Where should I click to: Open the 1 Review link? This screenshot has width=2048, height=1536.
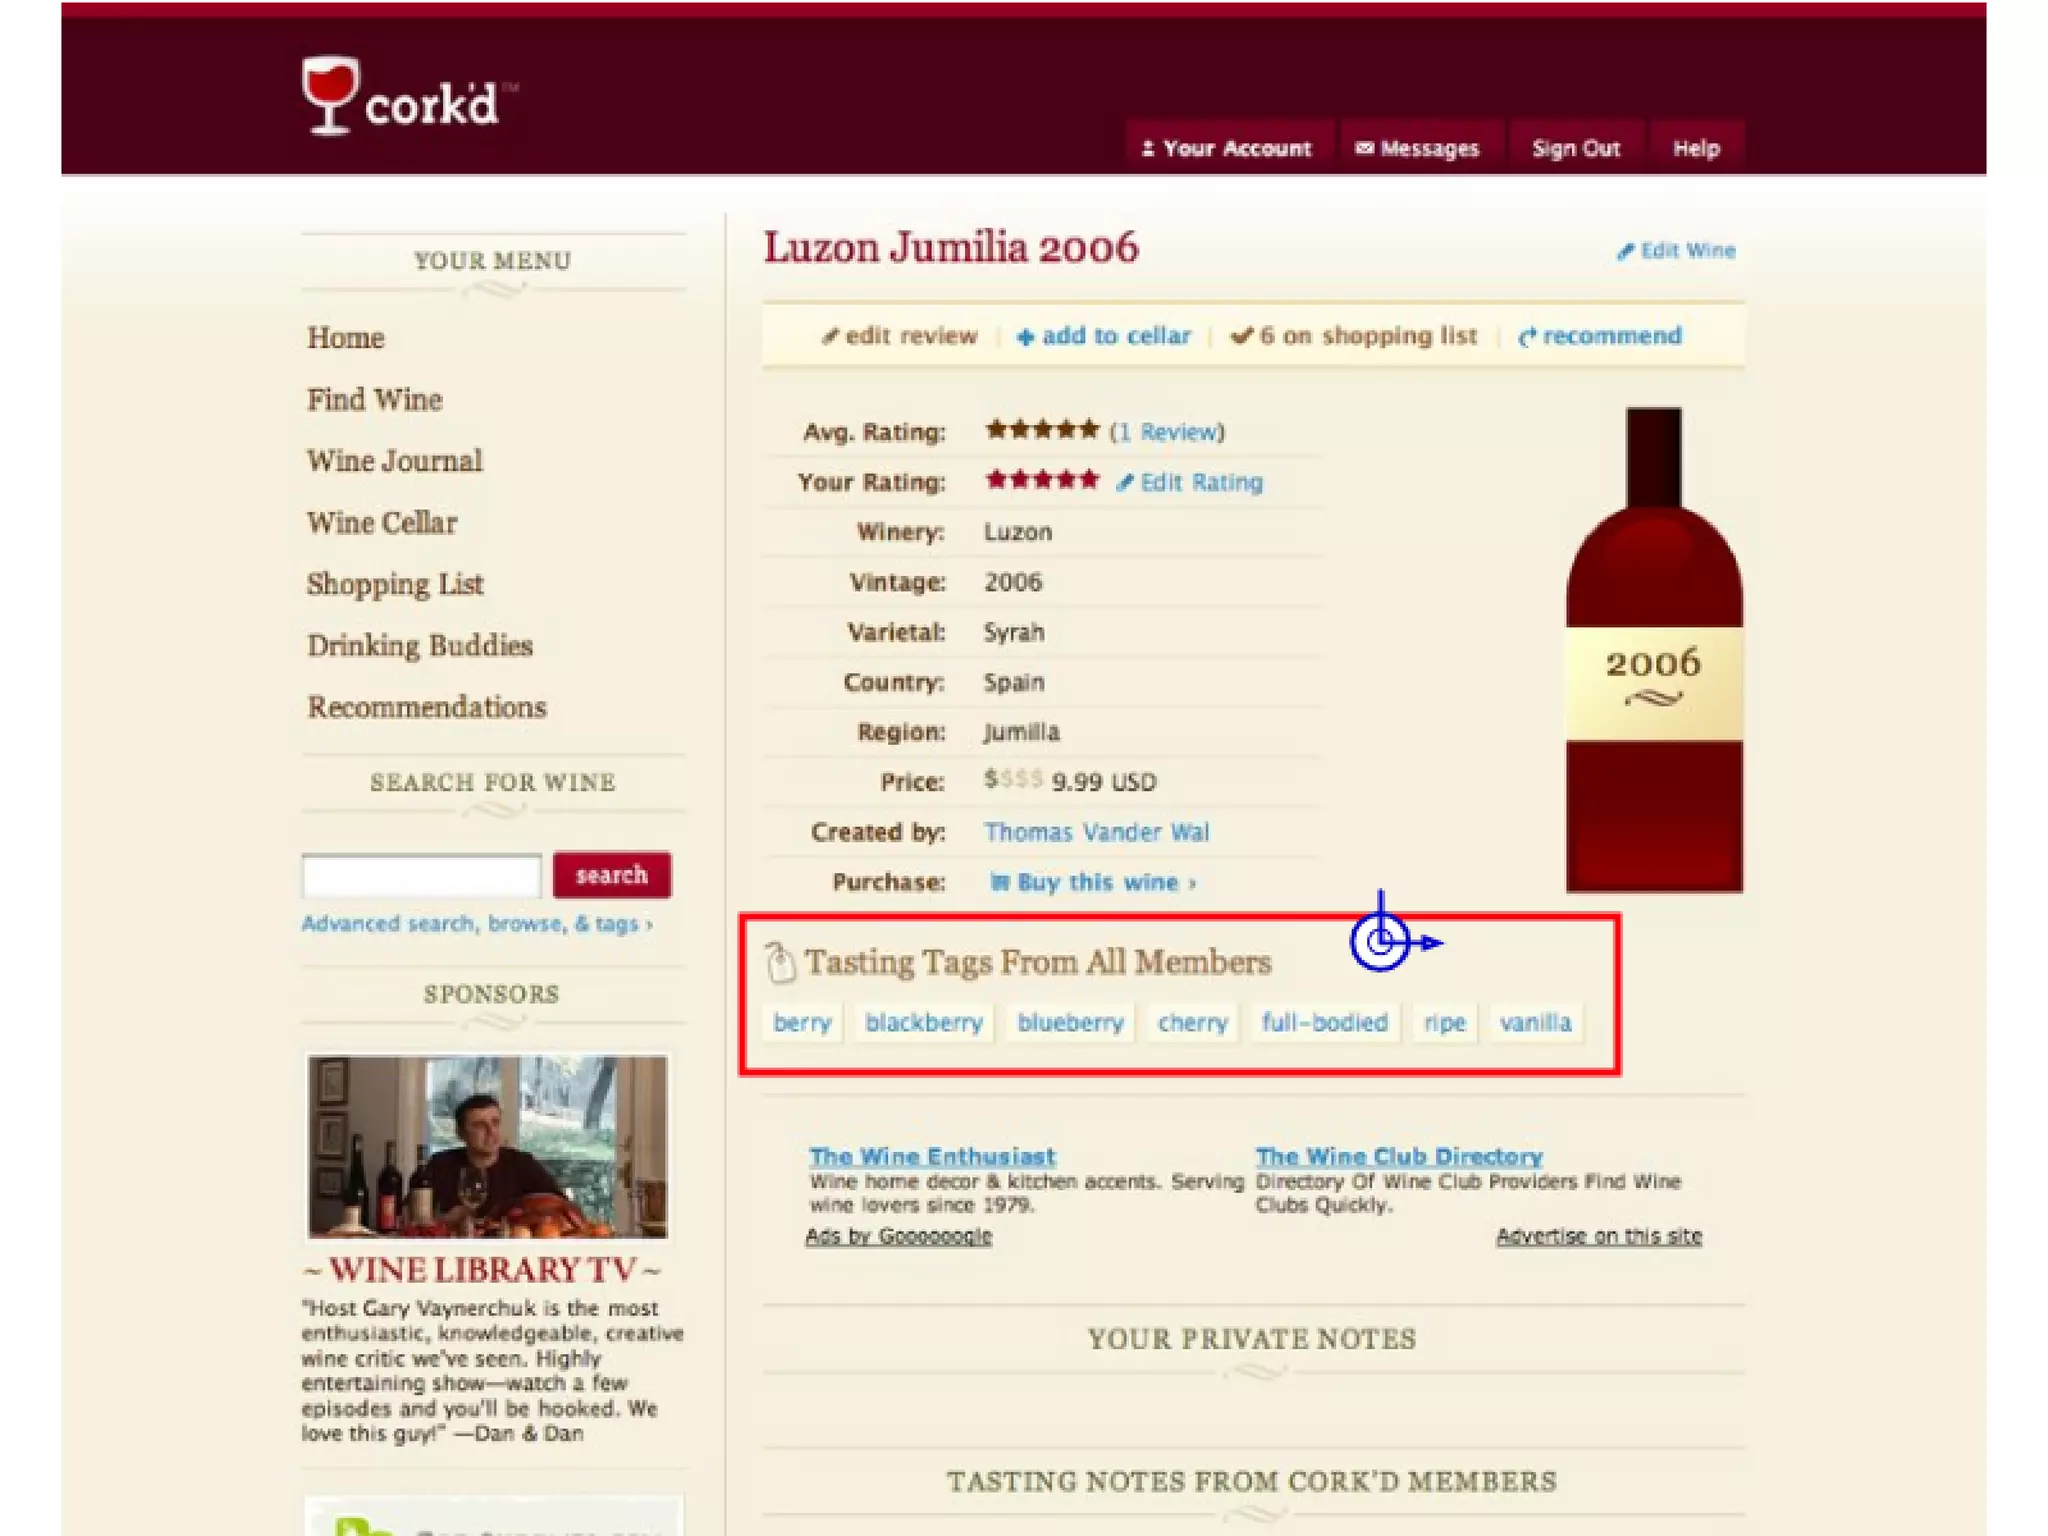pyautogui.click(x=1167, y=431)
